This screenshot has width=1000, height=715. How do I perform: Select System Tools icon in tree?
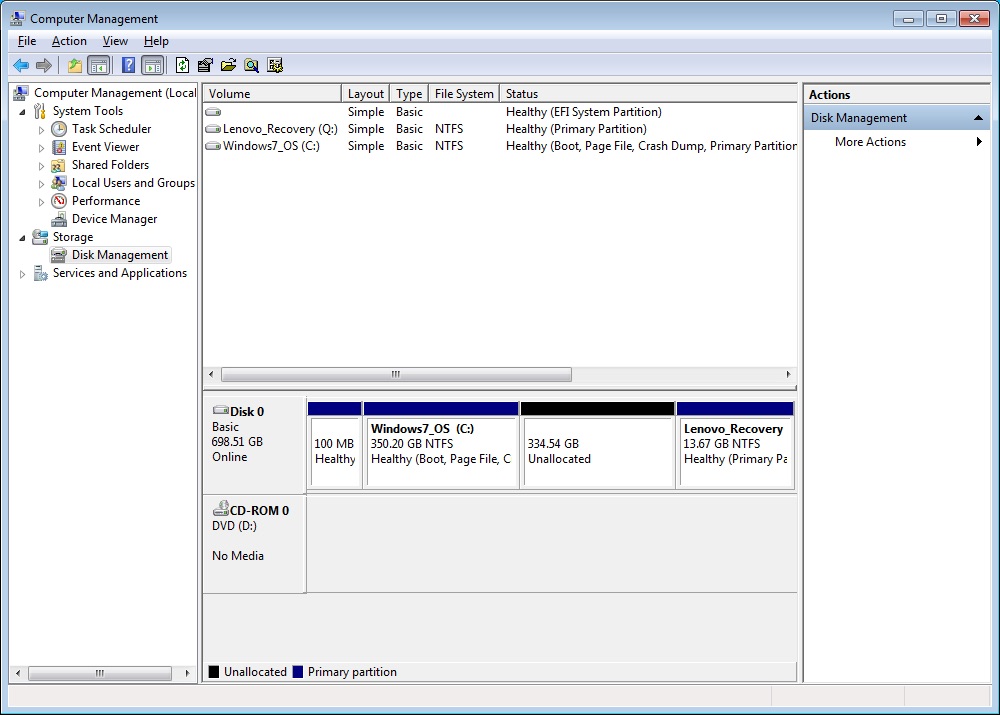pos(40,111)
